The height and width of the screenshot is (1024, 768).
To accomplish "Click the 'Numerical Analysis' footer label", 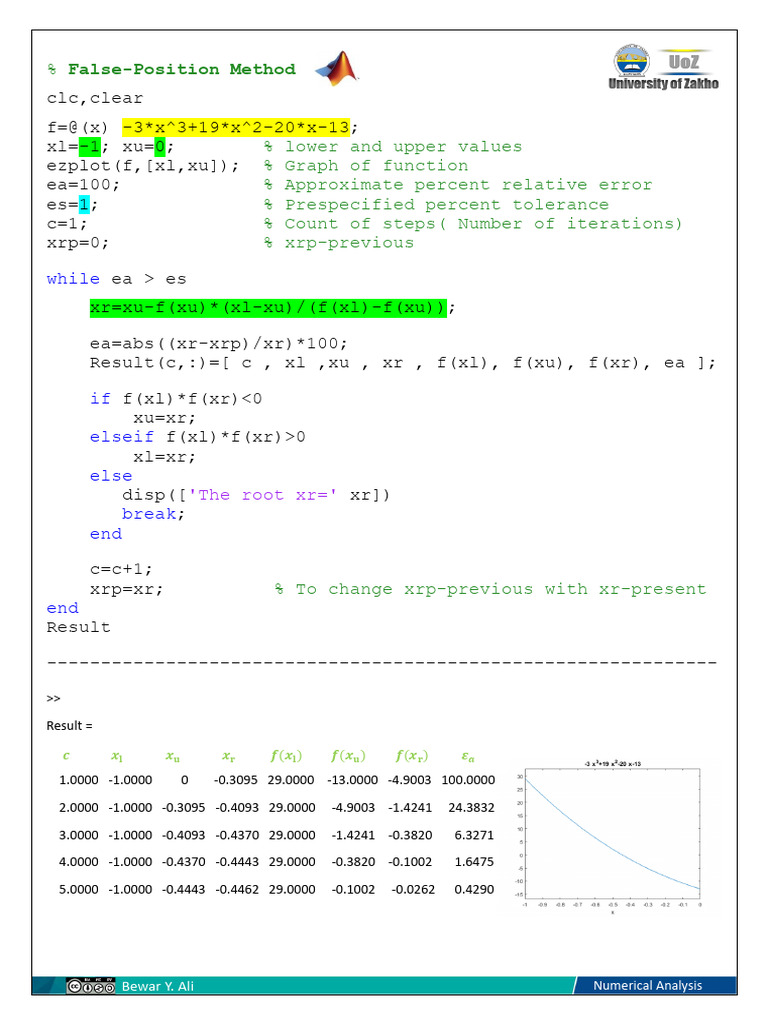I will (648, 985).
